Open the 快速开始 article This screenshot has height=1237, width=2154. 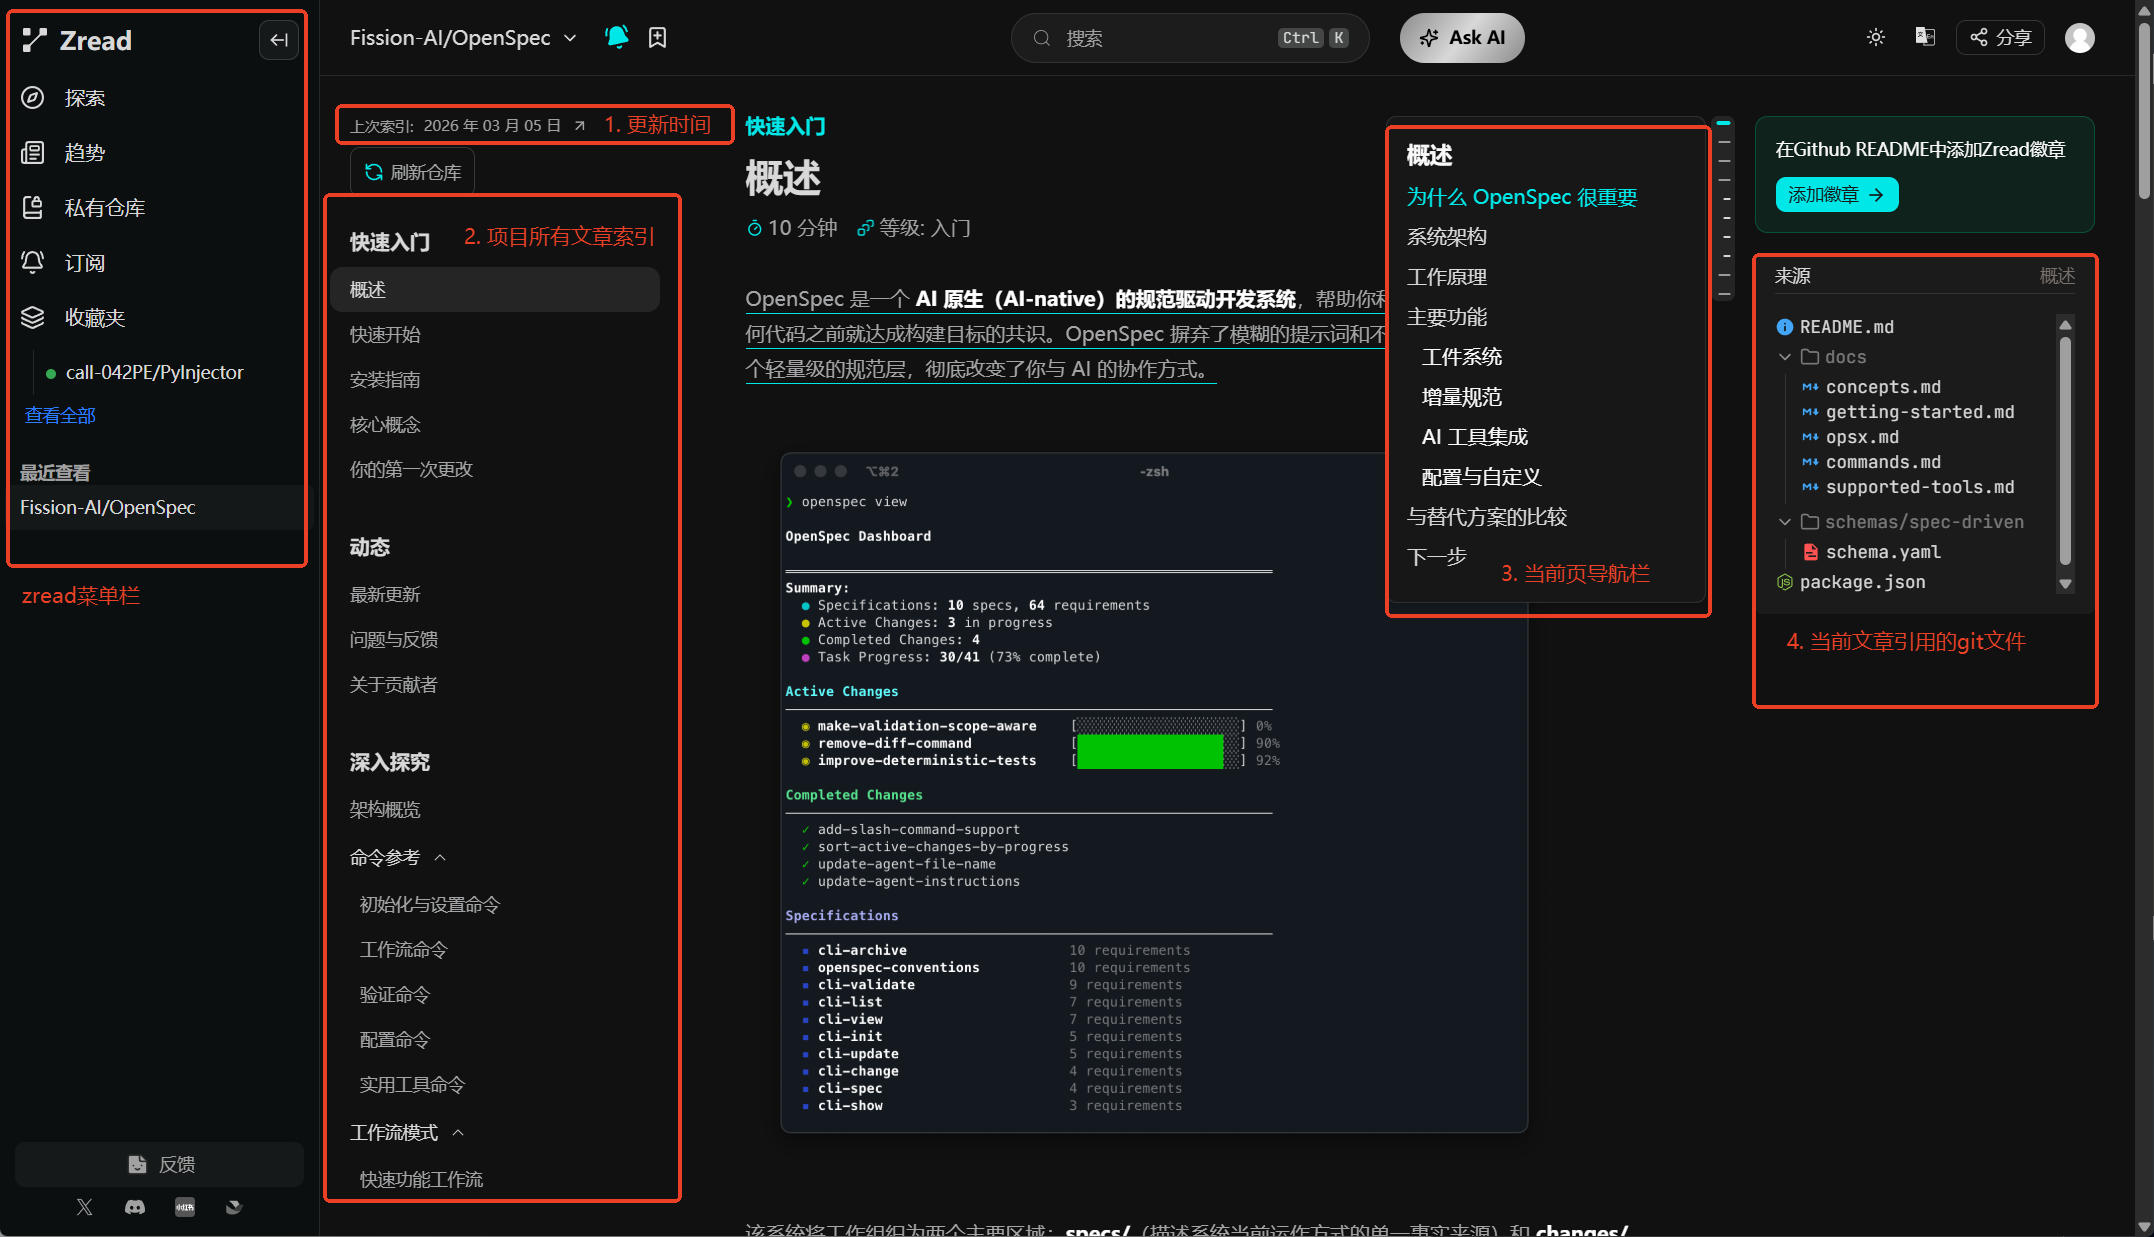tap(385, 335)
